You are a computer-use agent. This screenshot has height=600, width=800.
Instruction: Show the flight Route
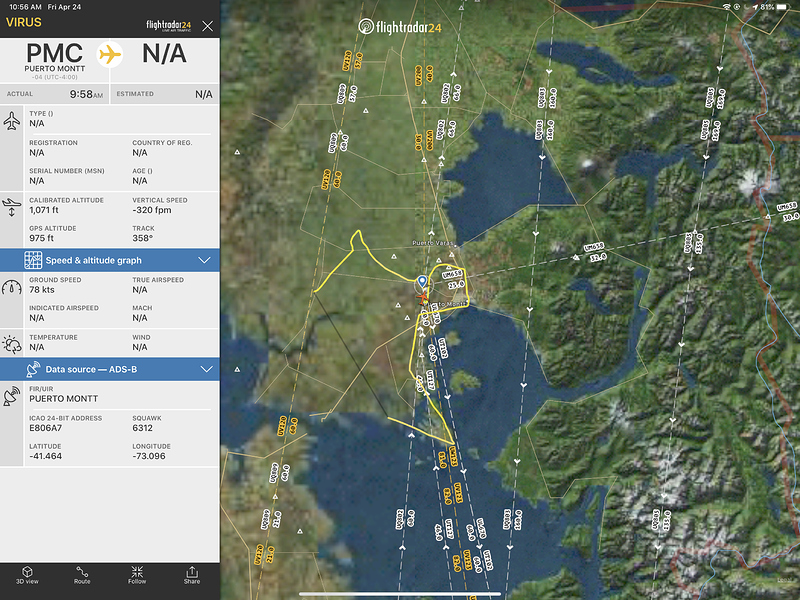point(82,575)
